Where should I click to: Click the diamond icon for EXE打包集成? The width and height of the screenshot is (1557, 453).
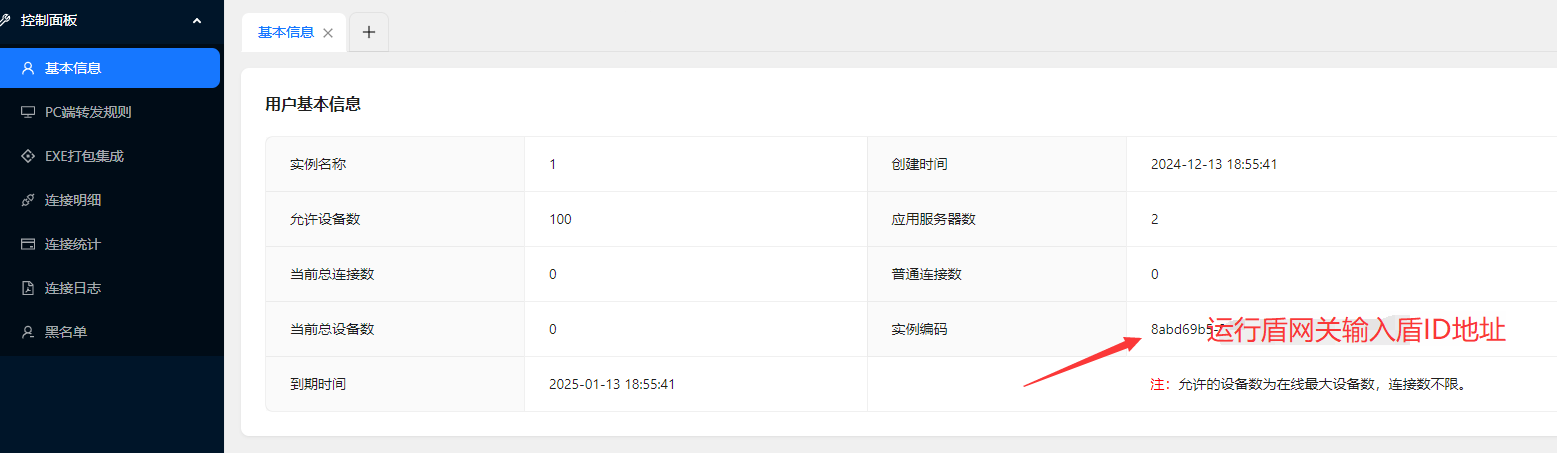click(28, 156)
